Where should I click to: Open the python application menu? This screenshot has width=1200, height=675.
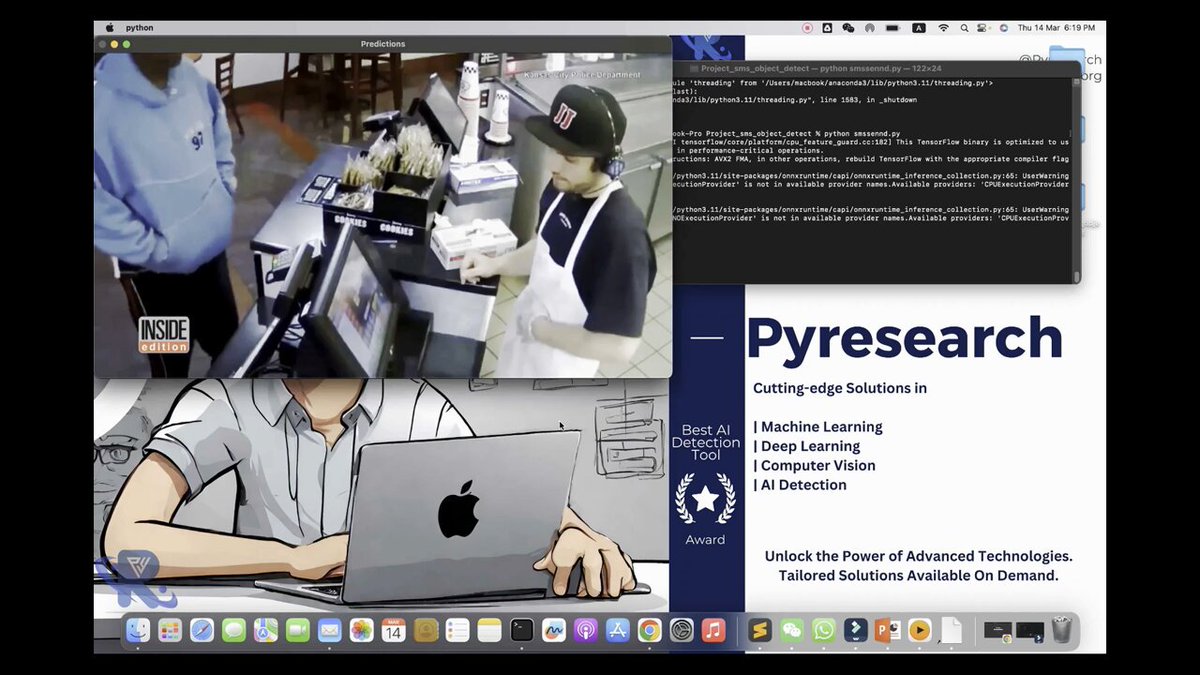click(x=140, y=28)
